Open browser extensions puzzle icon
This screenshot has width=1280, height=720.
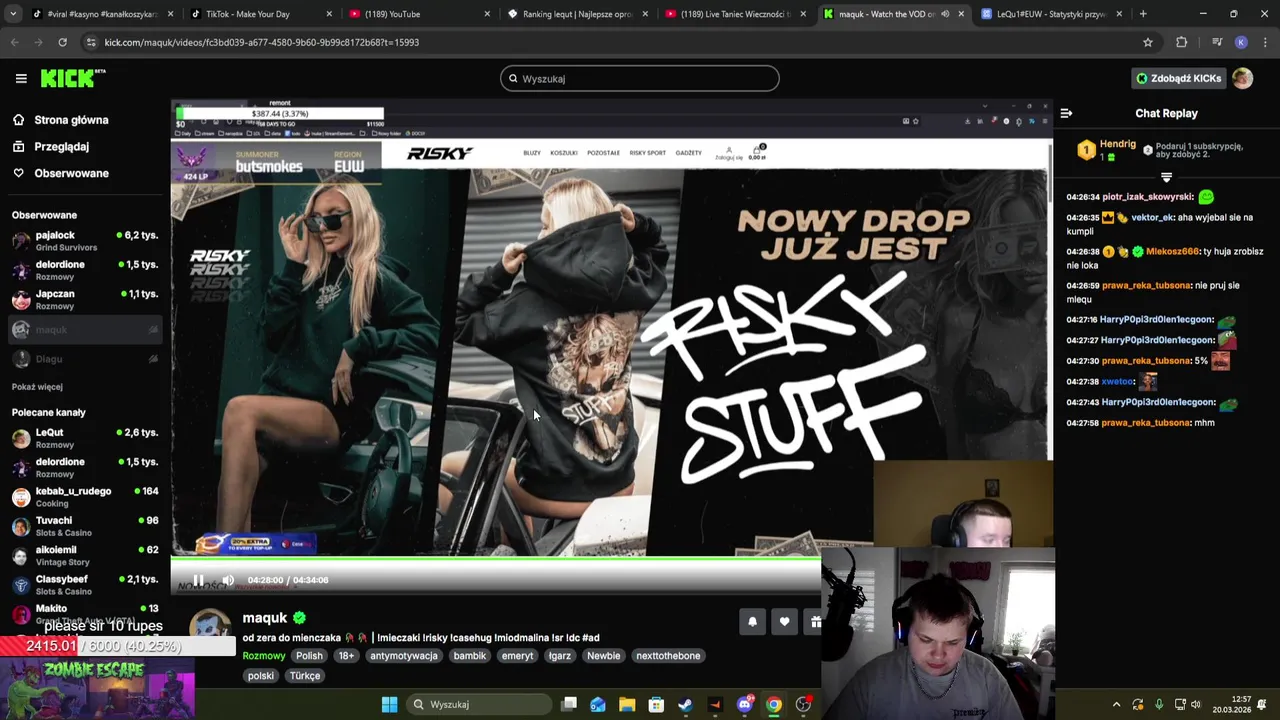(1182, 42)
